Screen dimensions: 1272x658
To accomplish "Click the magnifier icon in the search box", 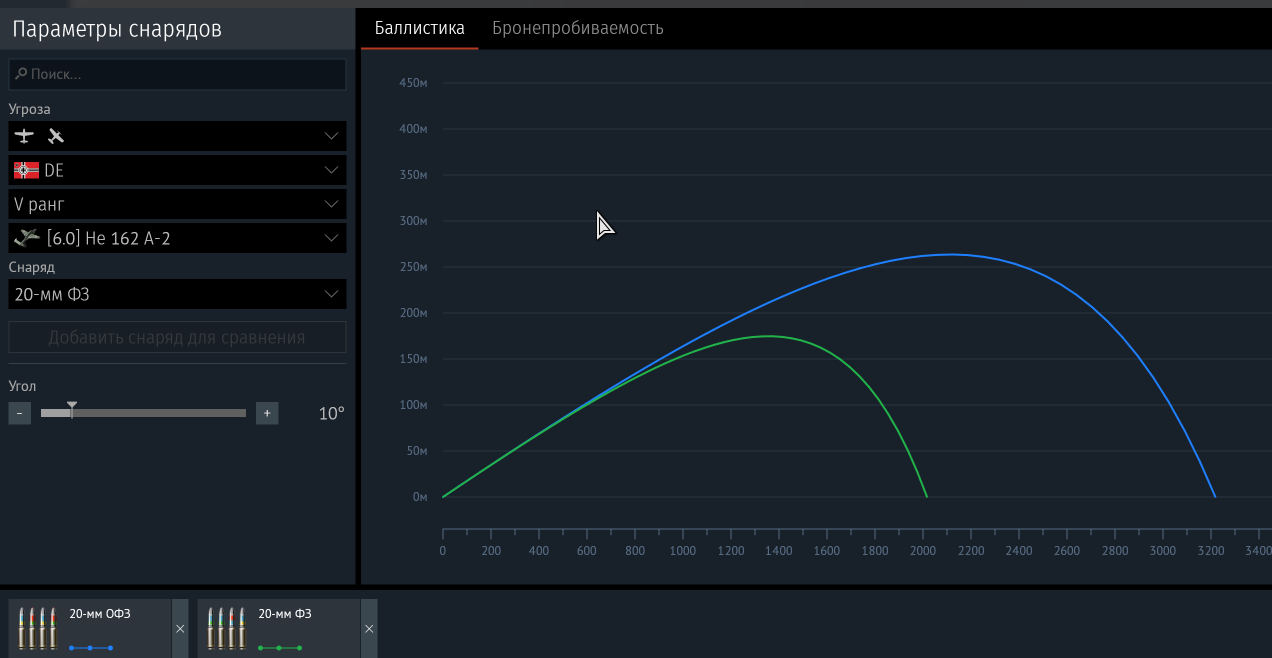I will (x=21, y=74).
